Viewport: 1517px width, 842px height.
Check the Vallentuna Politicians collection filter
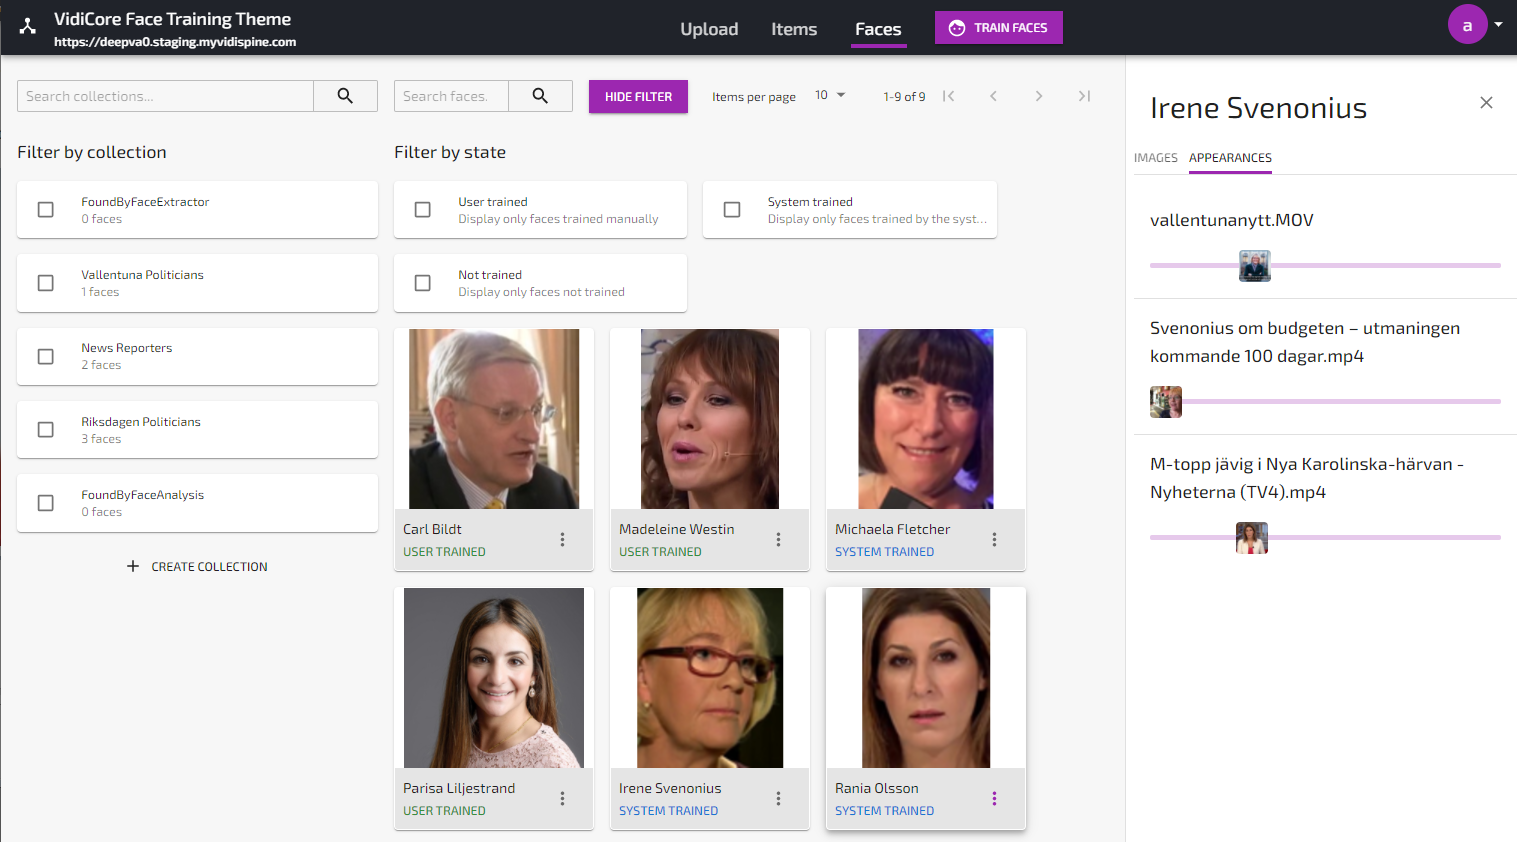click(x=46, y=283)
